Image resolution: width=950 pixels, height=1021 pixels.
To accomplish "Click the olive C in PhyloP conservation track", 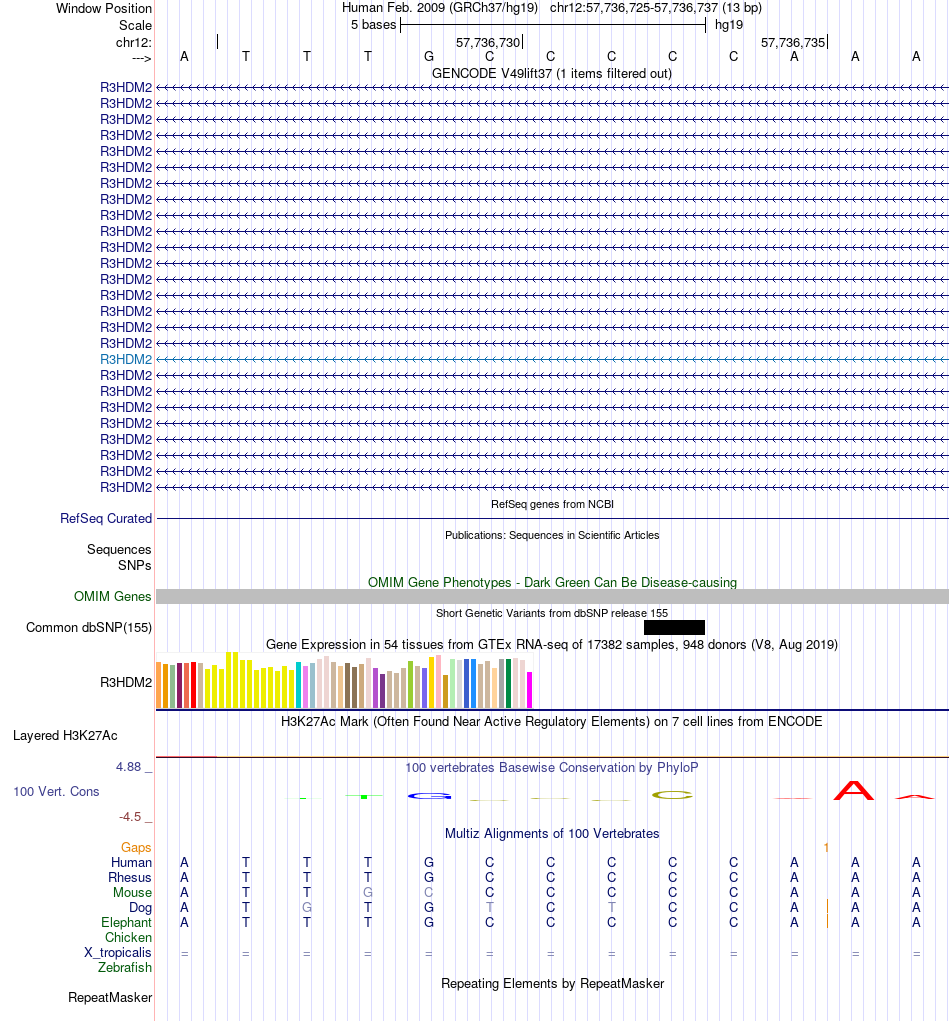I will tap(673, 795).
